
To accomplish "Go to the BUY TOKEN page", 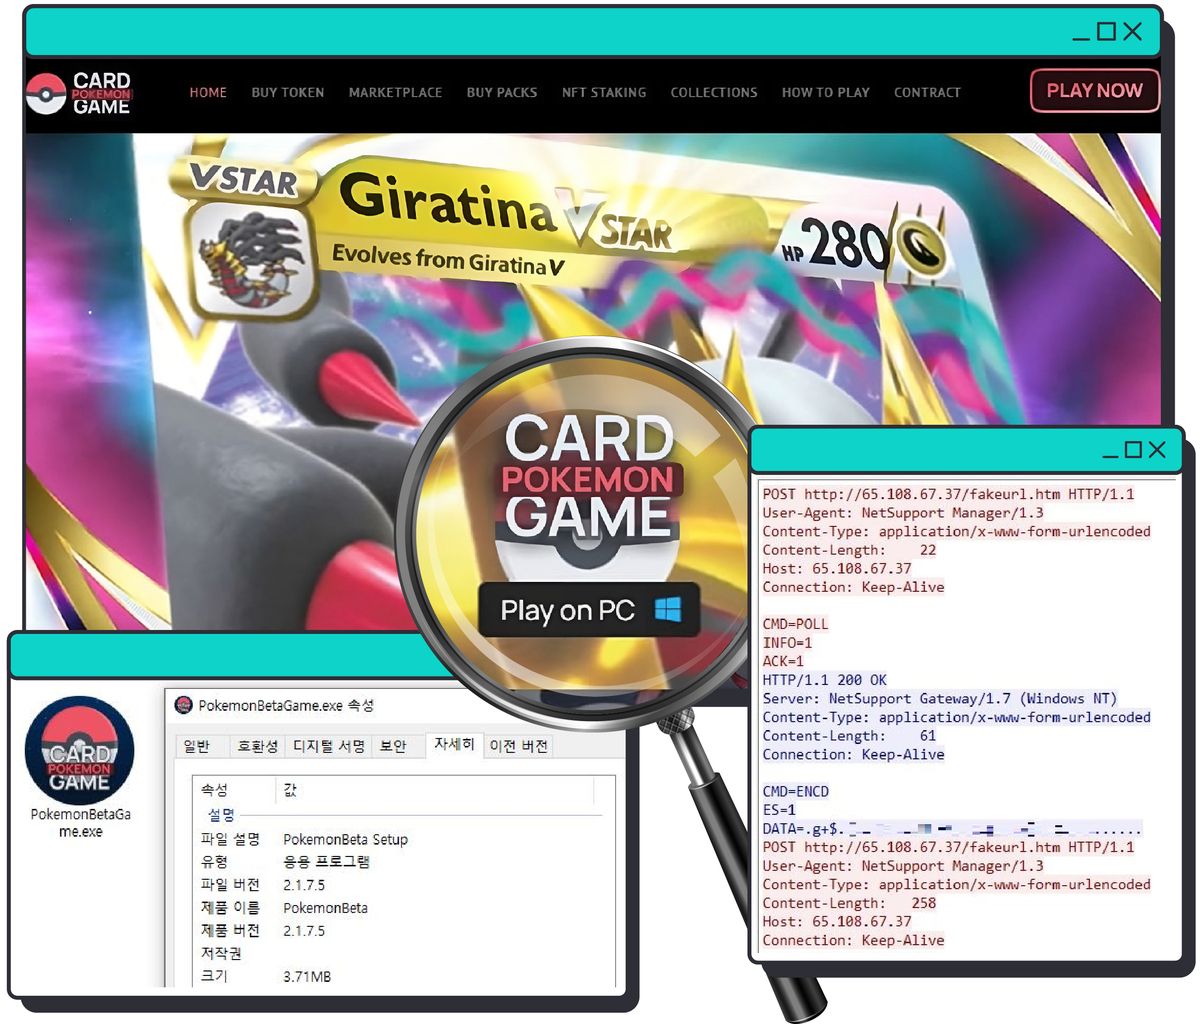I will [288, 92].
